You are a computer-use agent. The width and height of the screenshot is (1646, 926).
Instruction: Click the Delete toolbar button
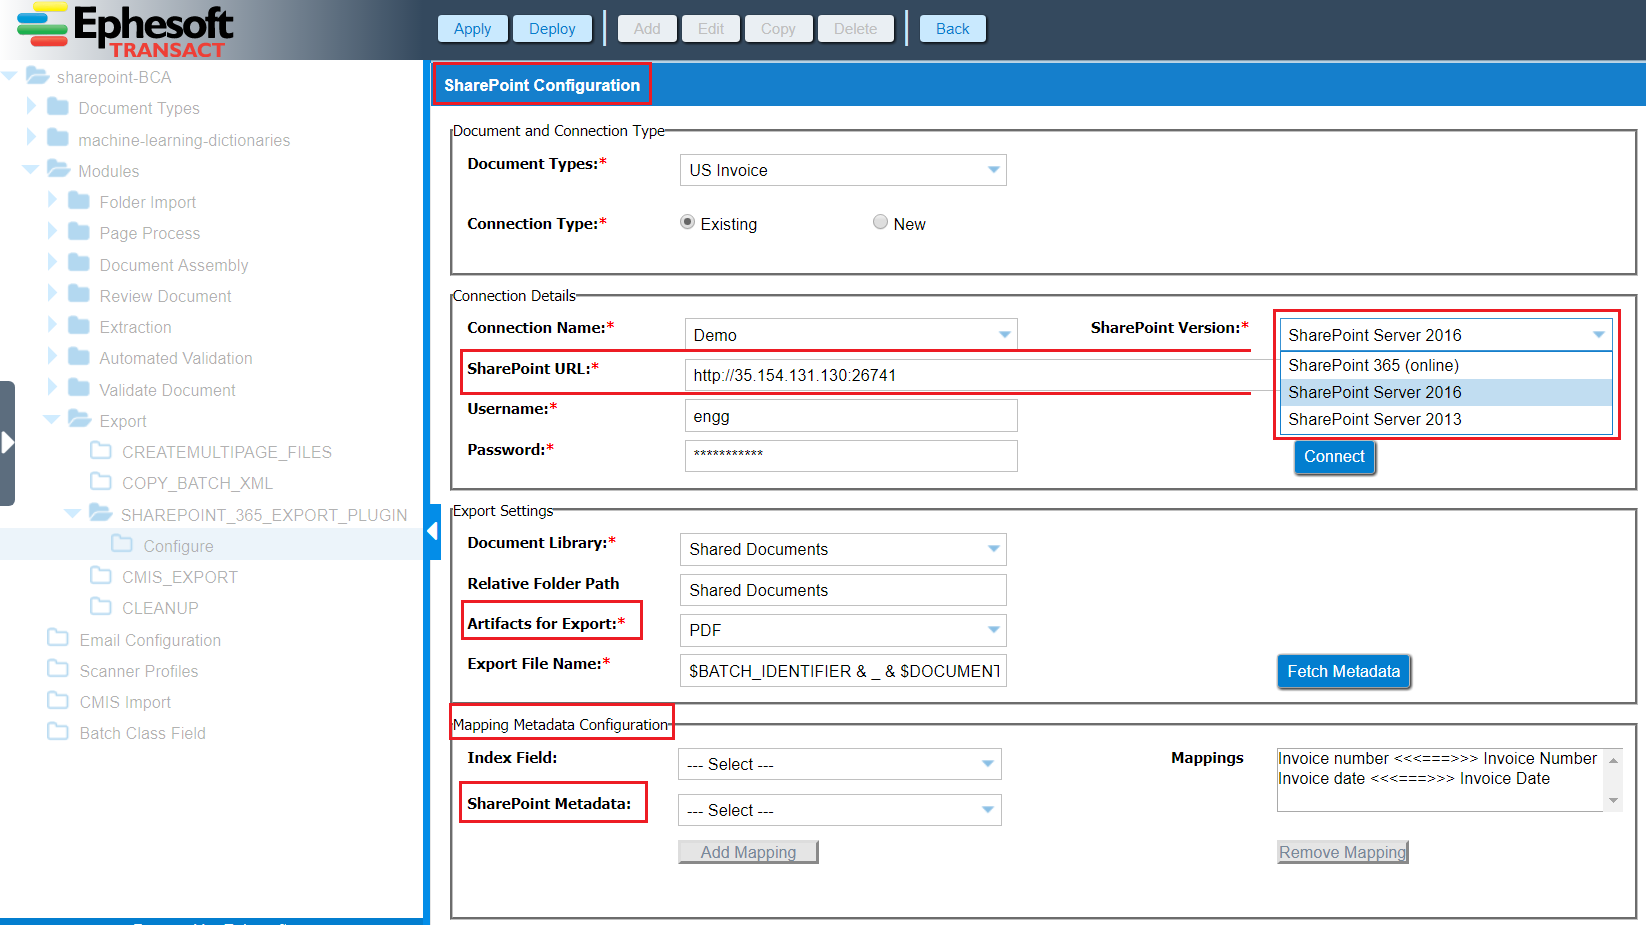point(855,29)
